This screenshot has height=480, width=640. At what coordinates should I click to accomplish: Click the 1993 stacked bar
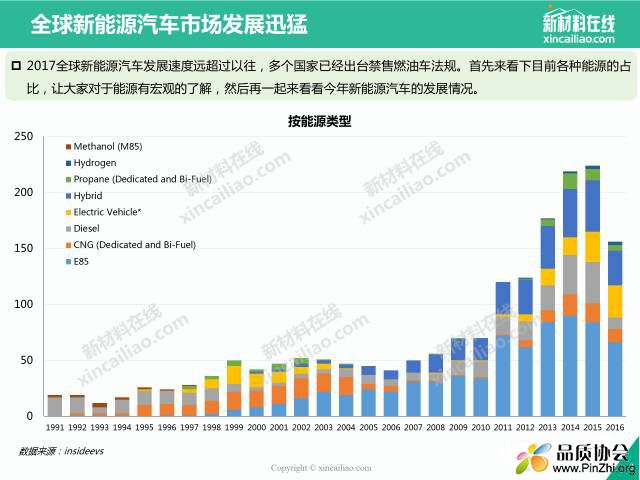pos(100,410)
